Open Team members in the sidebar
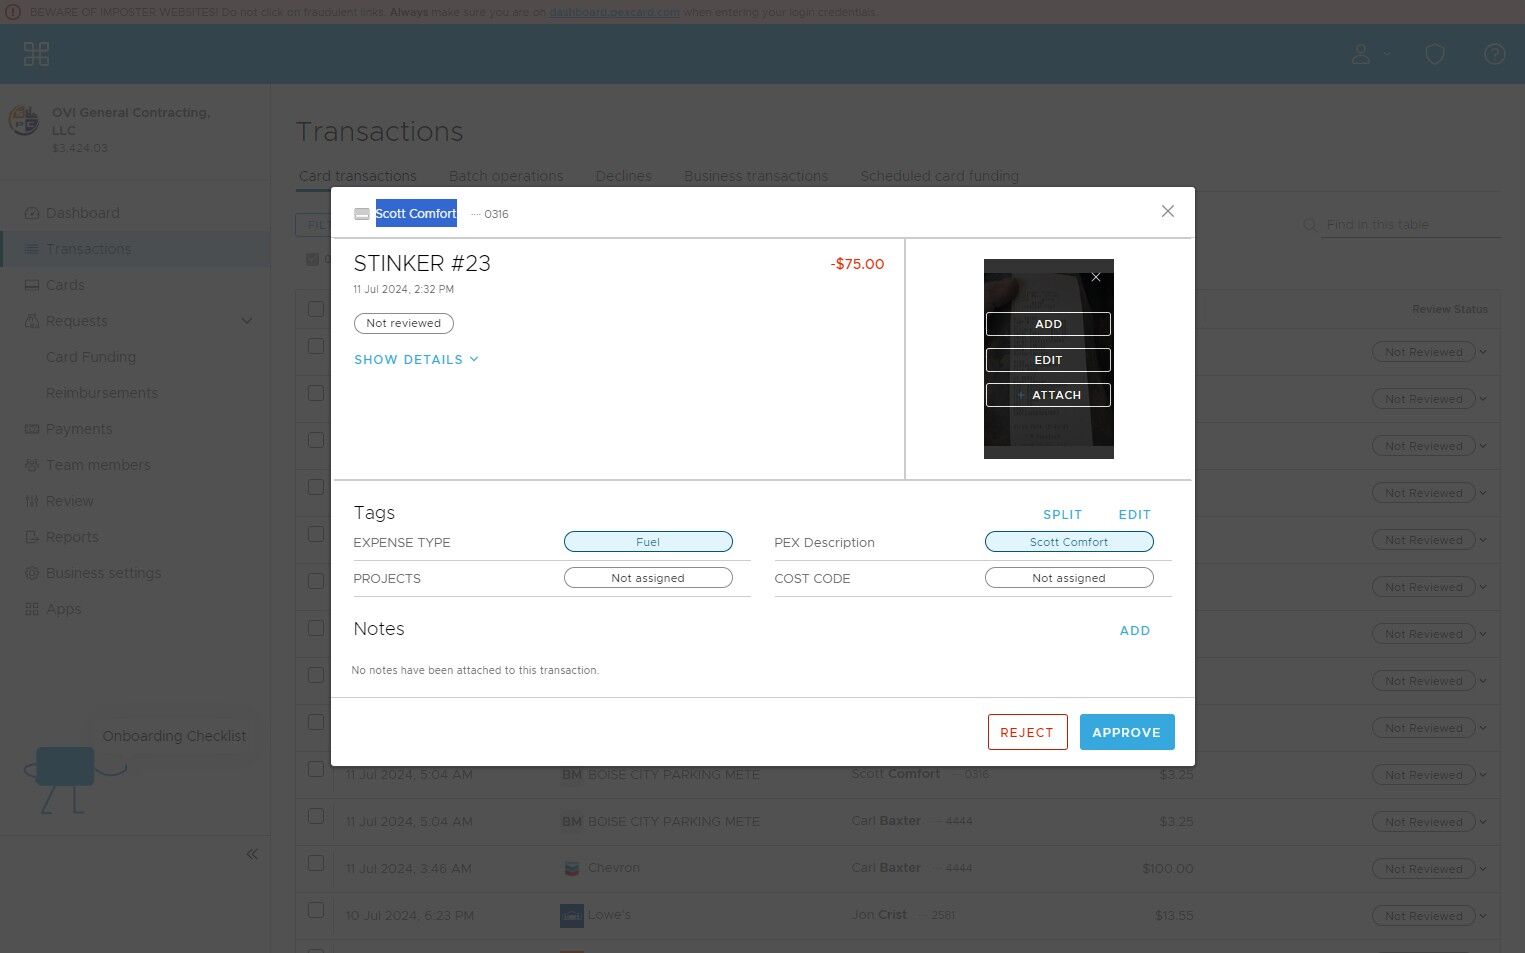Viewport: 1525px width, 953px height. coord(98,465)
